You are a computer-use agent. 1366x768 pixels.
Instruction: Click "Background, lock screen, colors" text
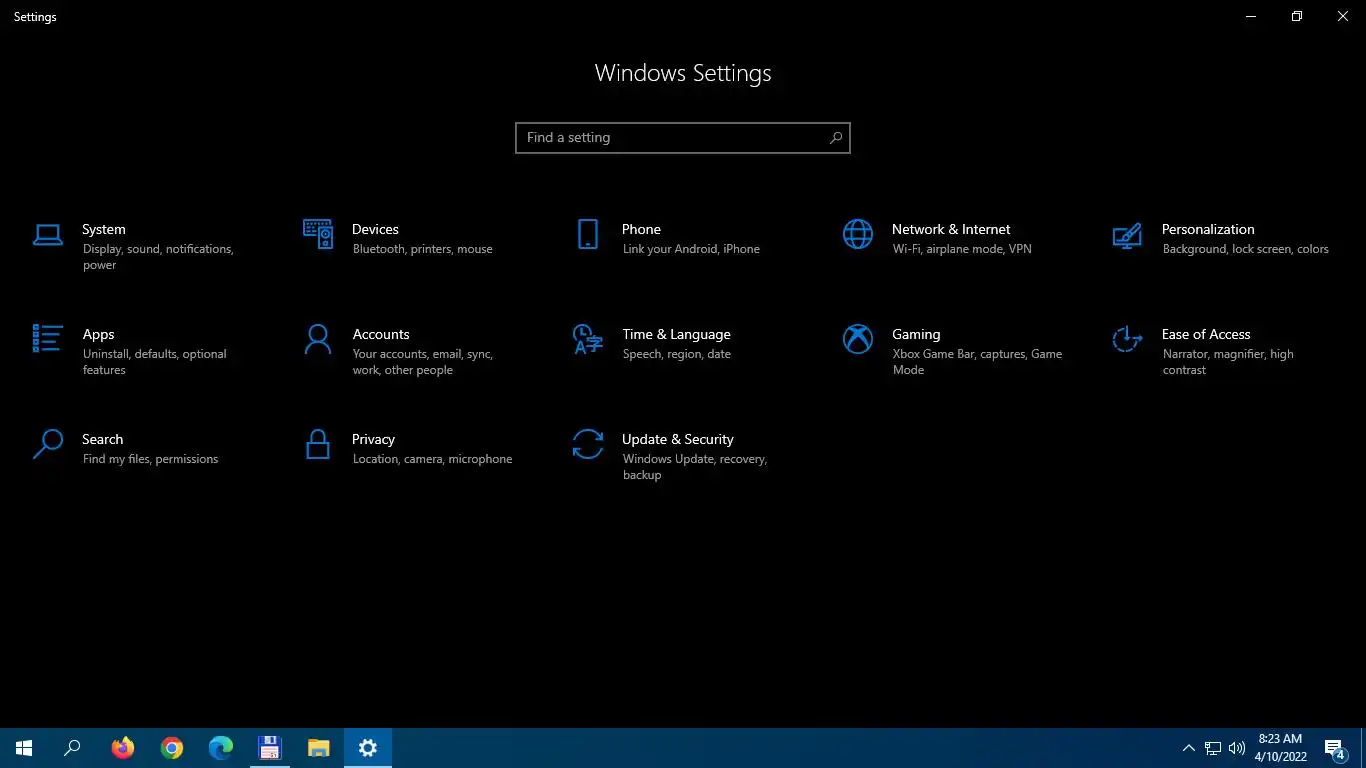coord(1245,249)
